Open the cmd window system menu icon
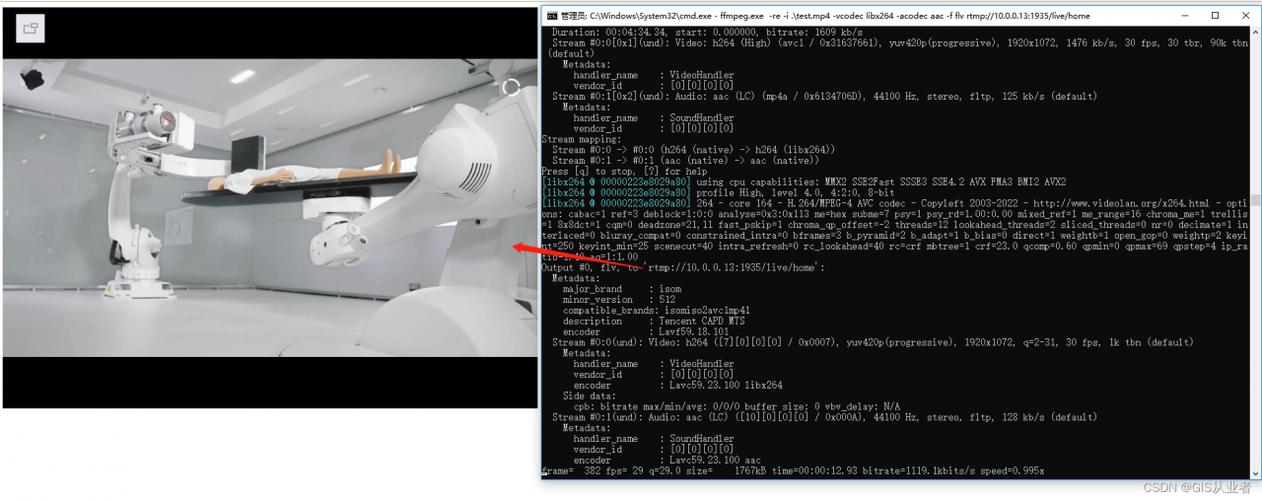 point(552,16)
